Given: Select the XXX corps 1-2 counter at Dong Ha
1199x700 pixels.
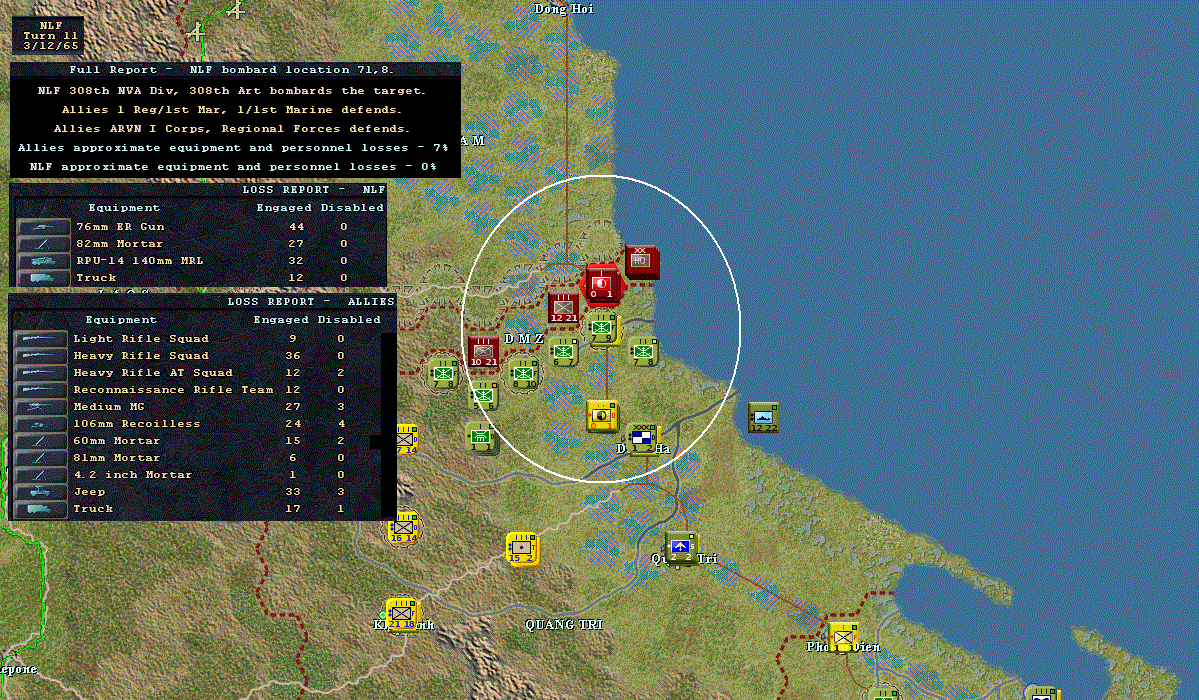Looking at the screenshot, I should (642, 438).
